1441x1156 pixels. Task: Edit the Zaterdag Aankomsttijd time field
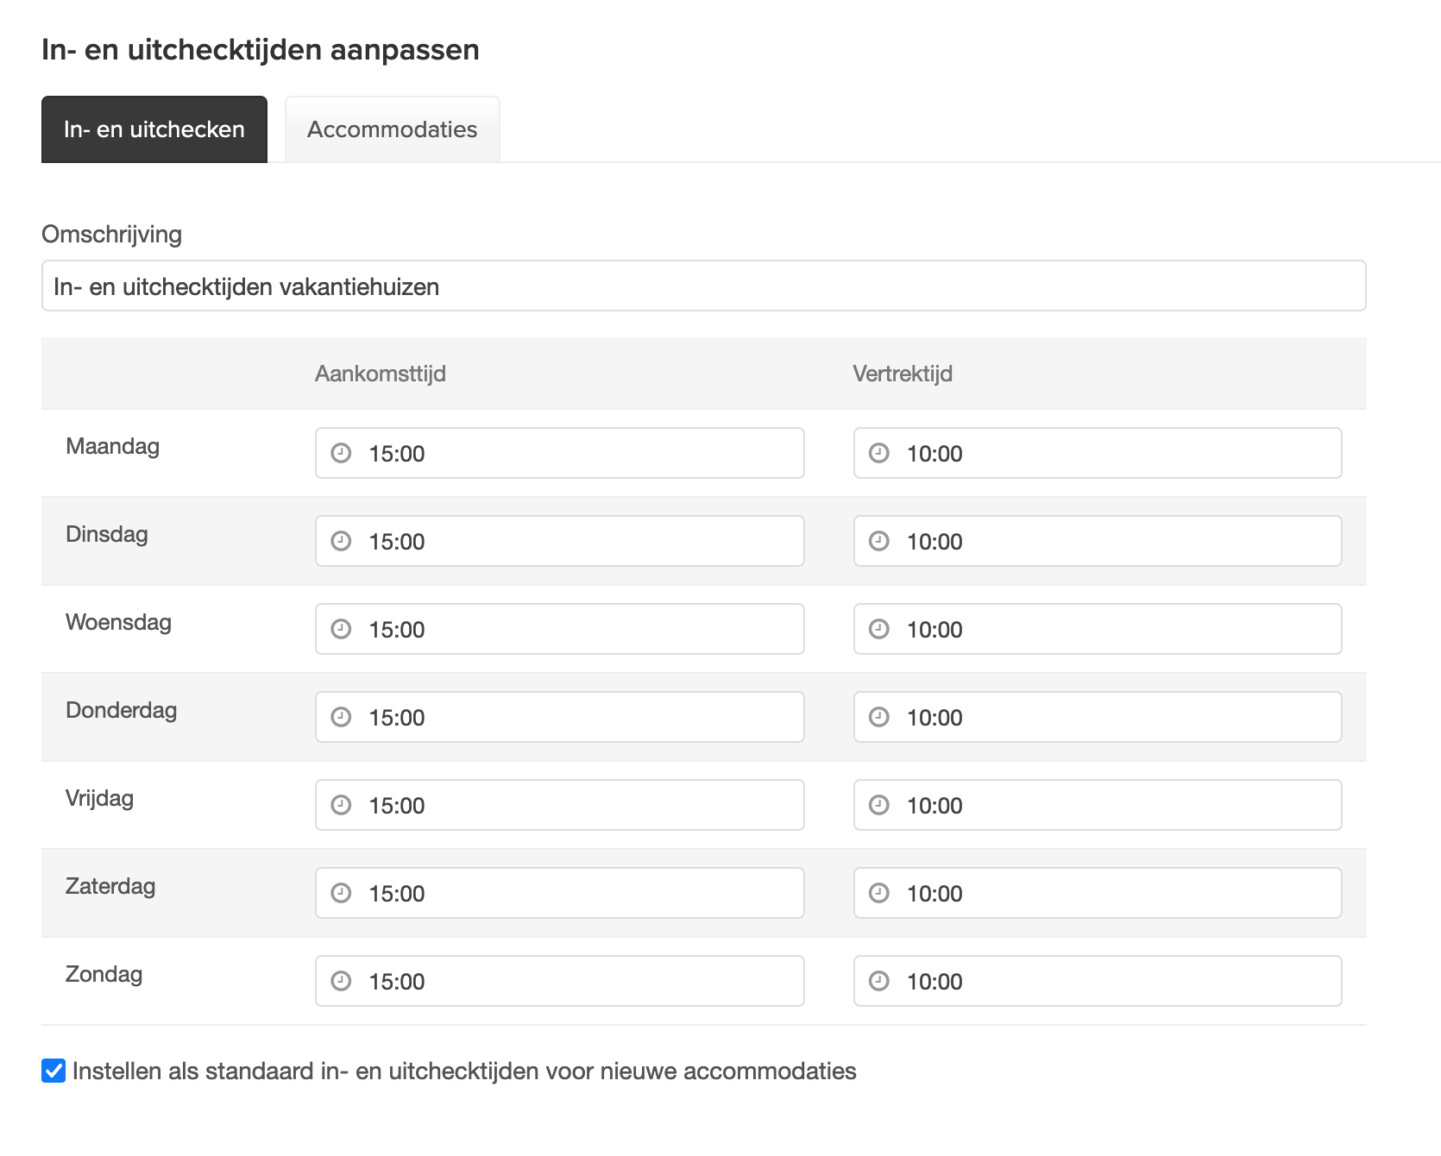click(580, 893)
